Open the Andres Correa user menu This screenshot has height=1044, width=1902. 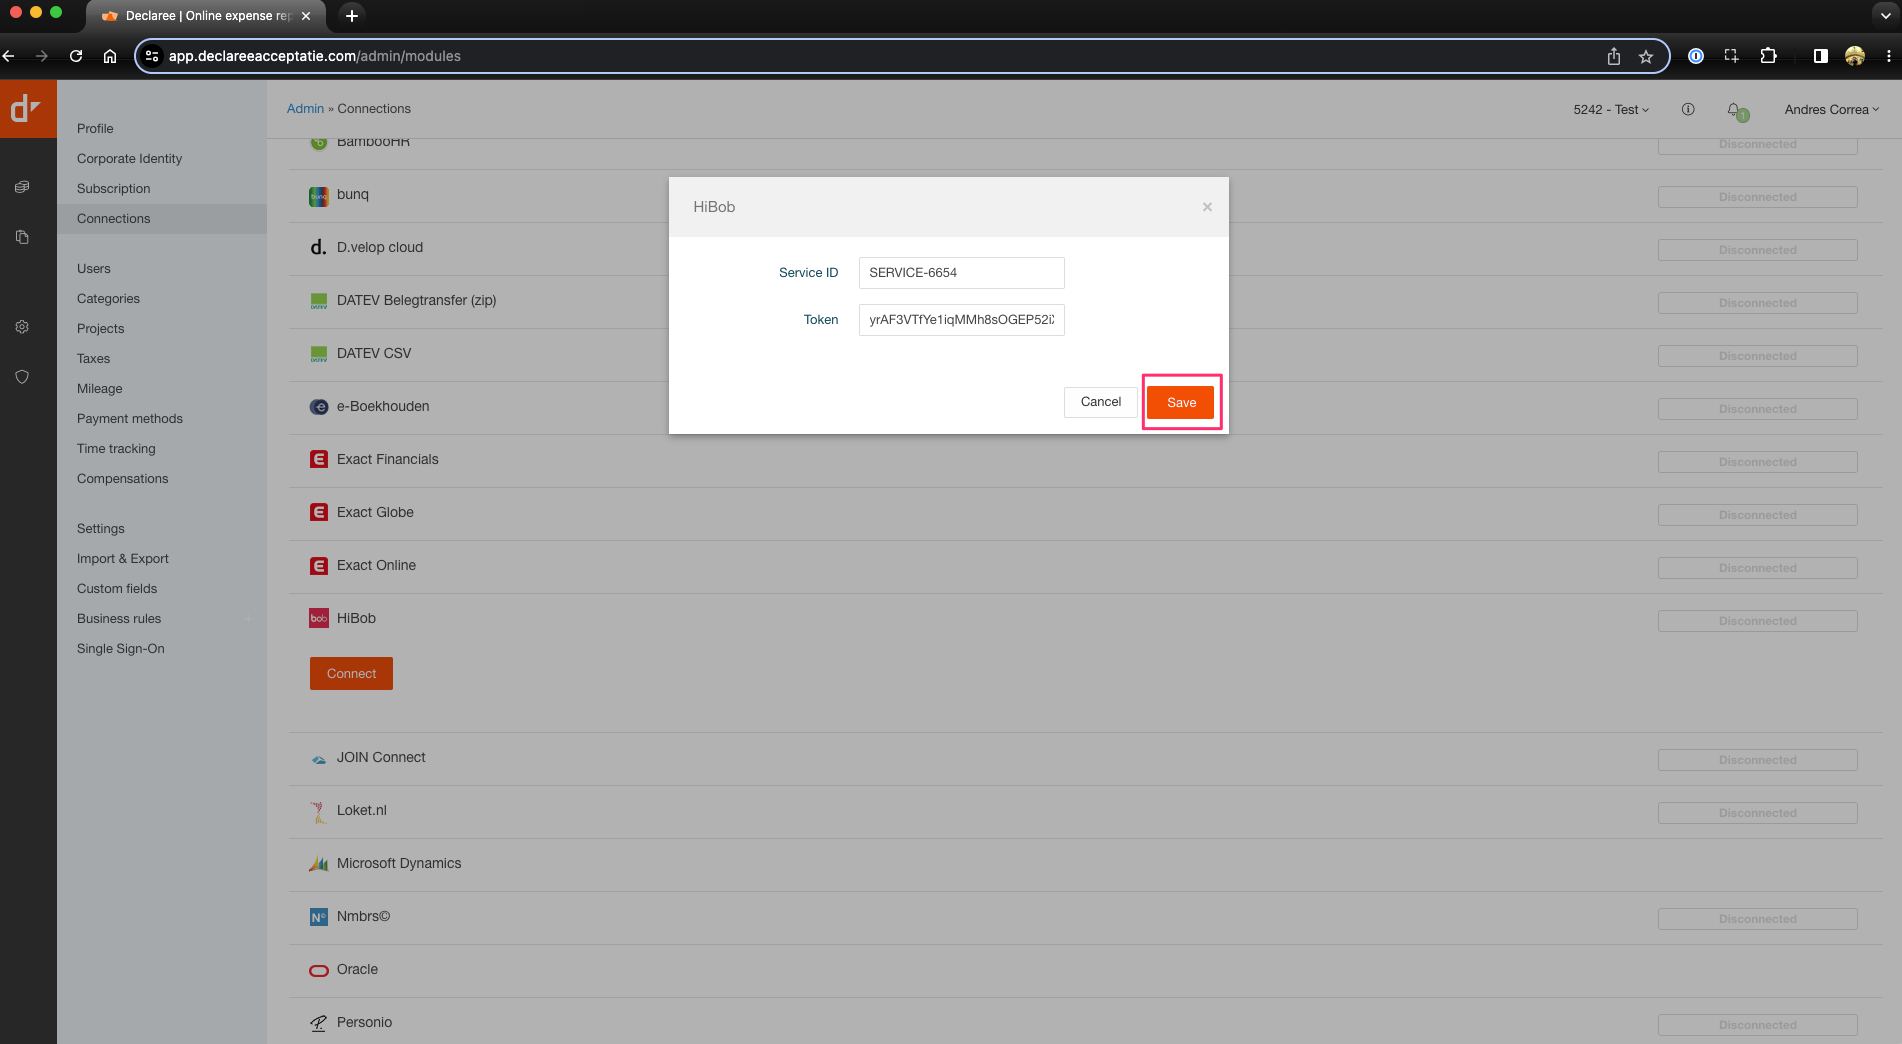(1831, 110)
